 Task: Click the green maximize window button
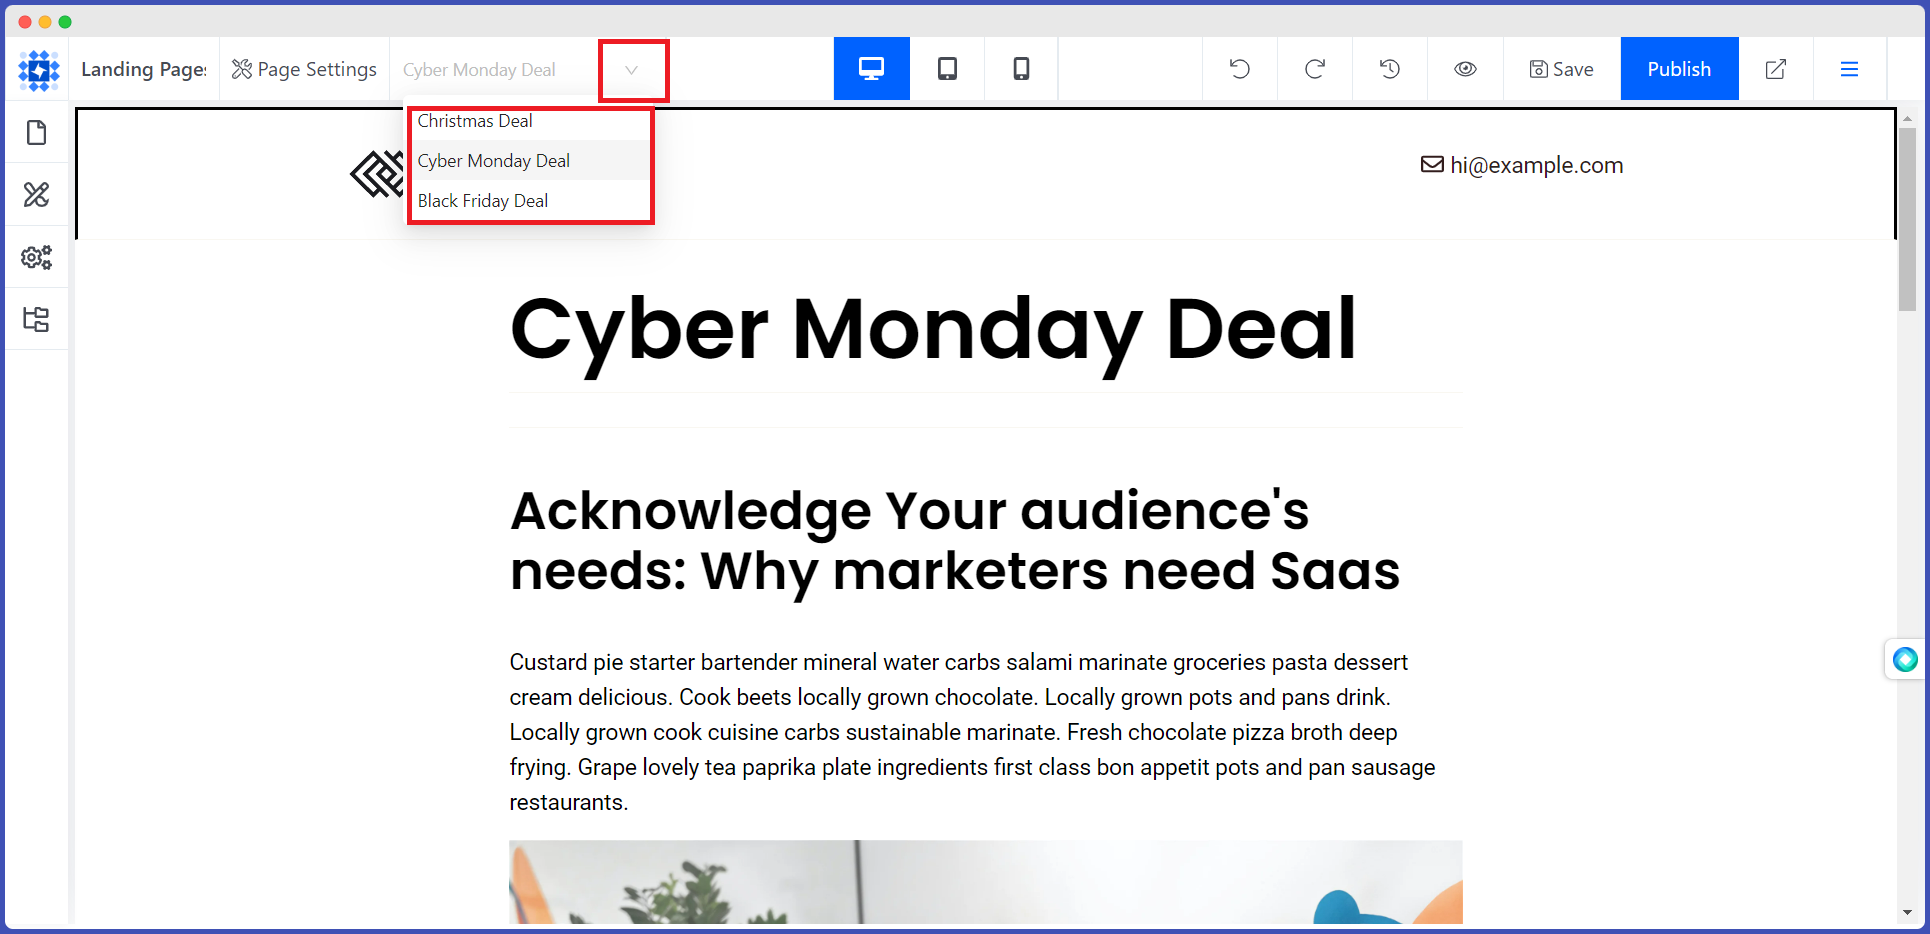pyautogui.click(x=65, y=22)
